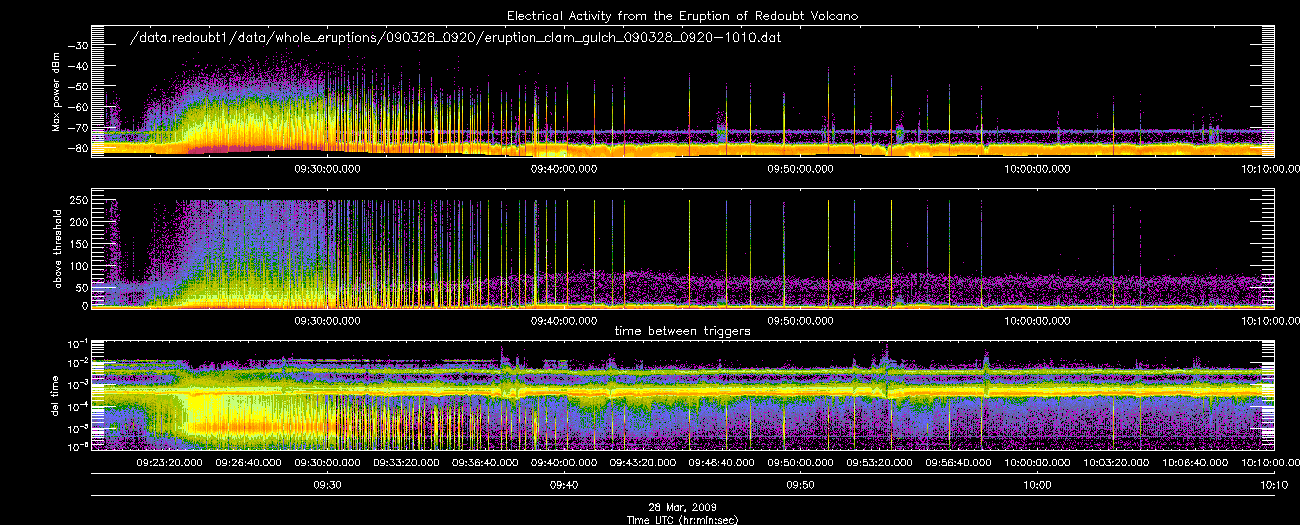Click the '0' tick on above threshold axis
The height and width of the screenshot is (525, 1300).
(x=87, y=305)
